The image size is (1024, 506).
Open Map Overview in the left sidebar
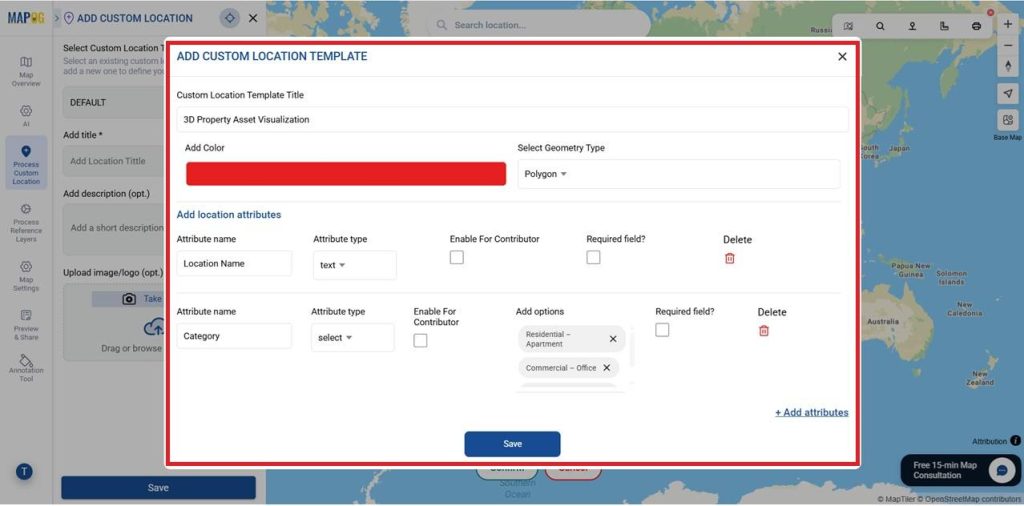(26, 71)
